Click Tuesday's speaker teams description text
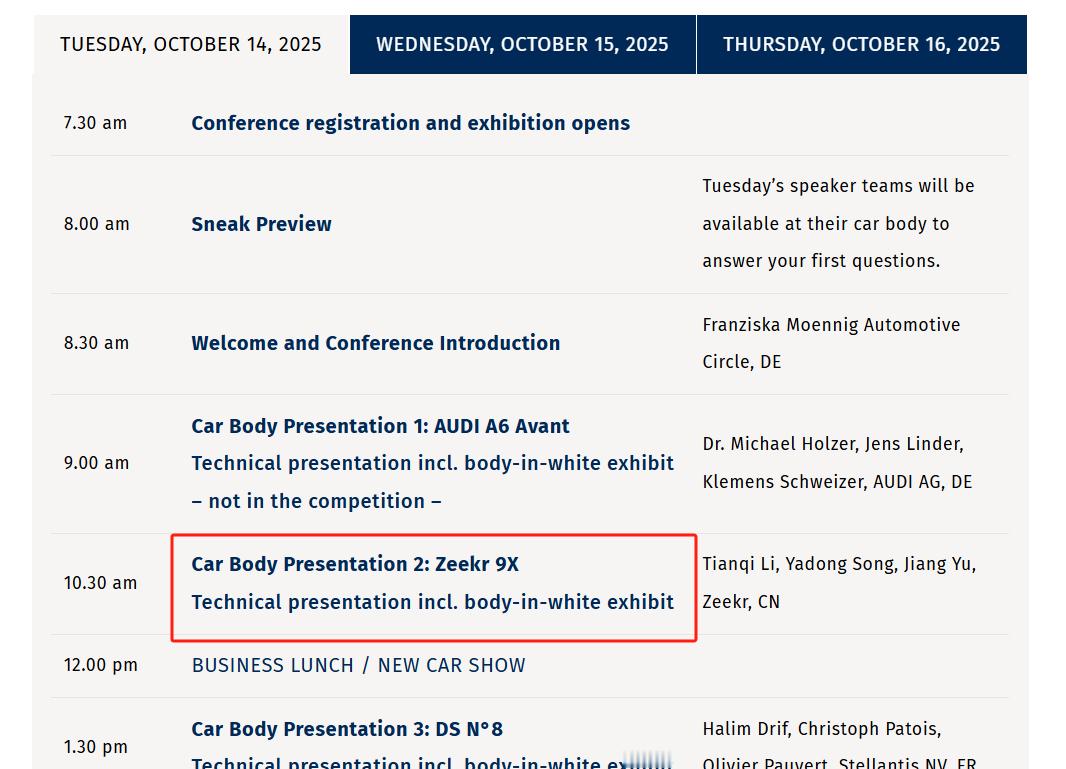 pos(838,223)
